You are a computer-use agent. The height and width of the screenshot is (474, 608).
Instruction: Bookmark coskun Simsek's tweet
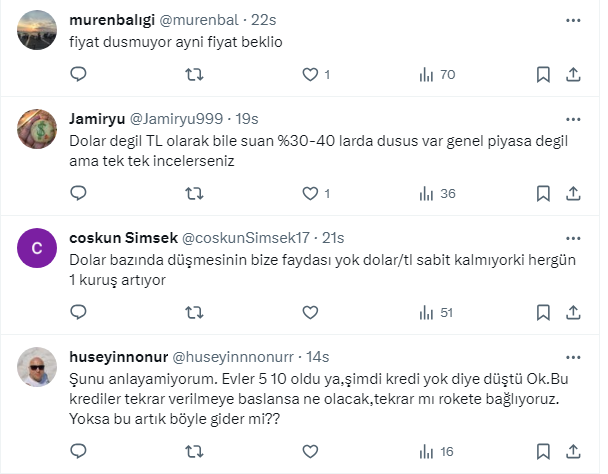(543, 312)
